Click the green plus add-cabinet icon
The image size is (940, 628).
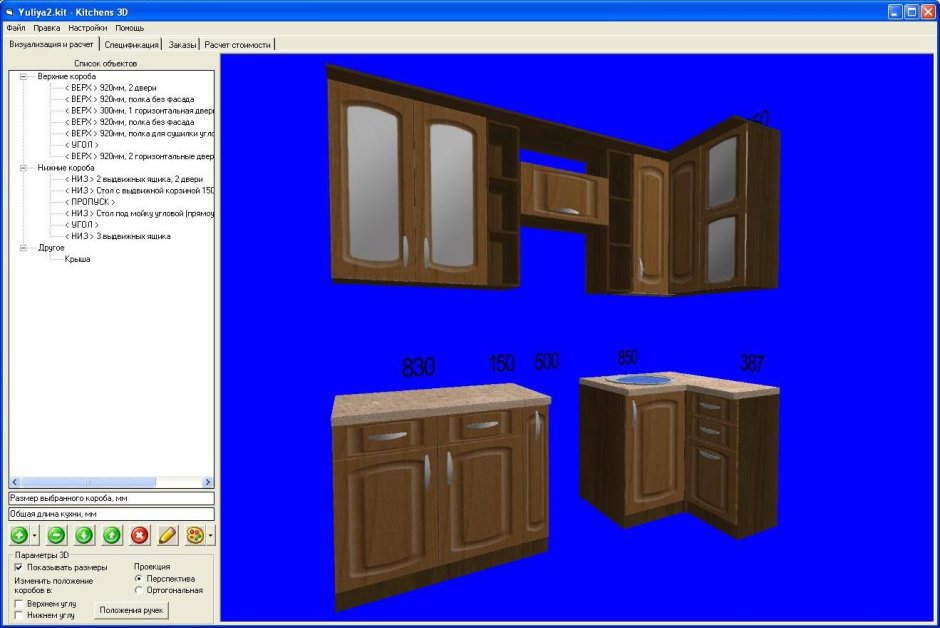19,535
